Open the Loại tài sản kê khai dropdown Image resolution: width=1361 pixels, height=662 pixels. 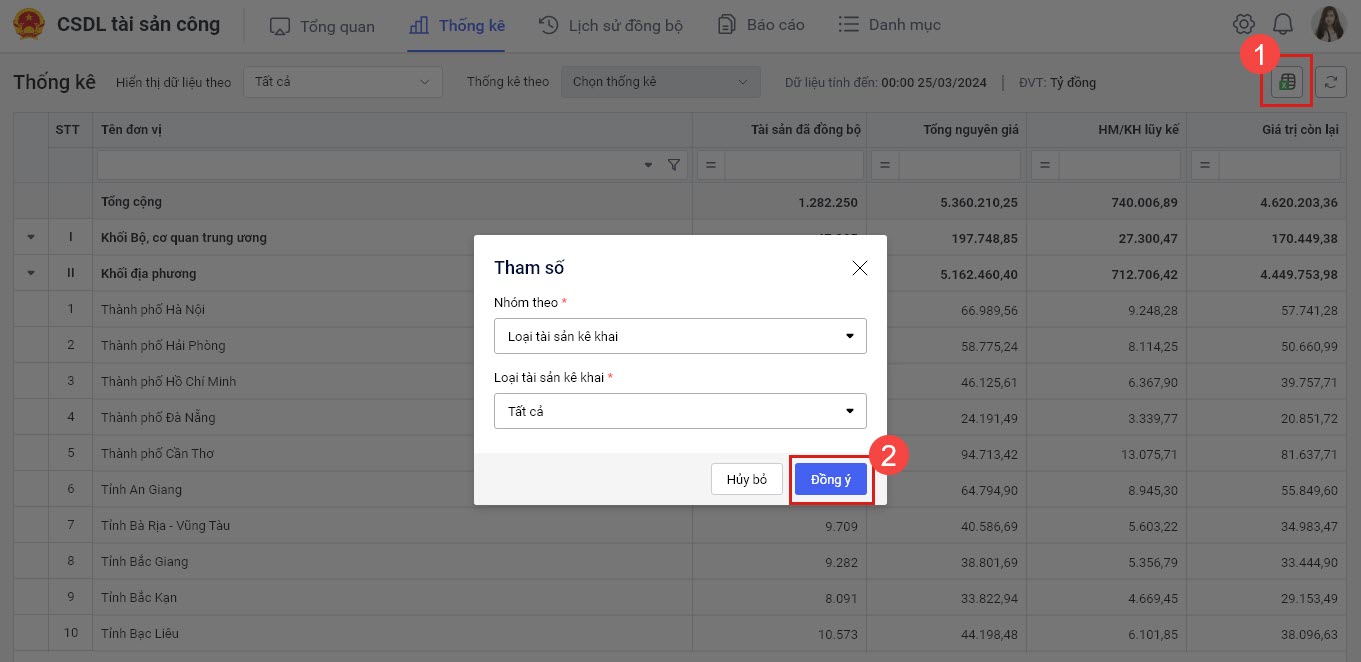pyautogui.click(x=680, y=411)
